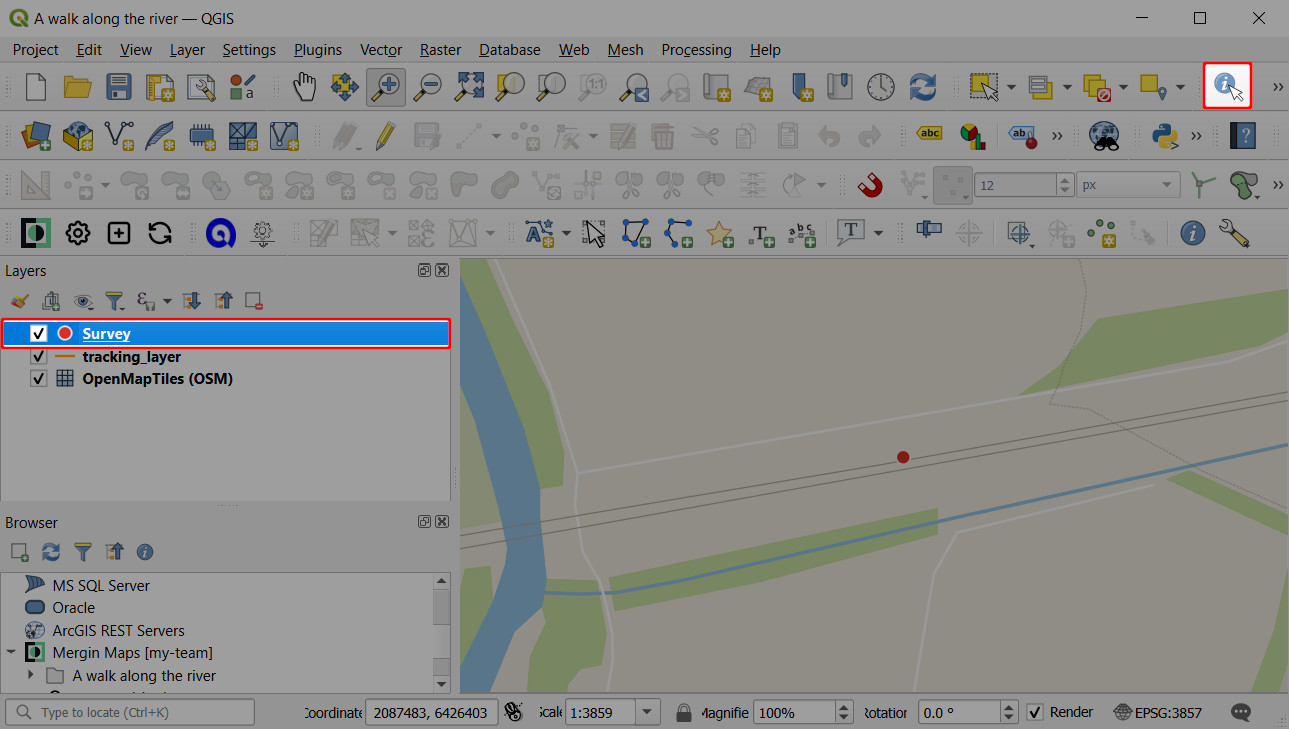Click the yellow abc Layer Labeling Options icon
1289x729 pixels.
[929, 134]
